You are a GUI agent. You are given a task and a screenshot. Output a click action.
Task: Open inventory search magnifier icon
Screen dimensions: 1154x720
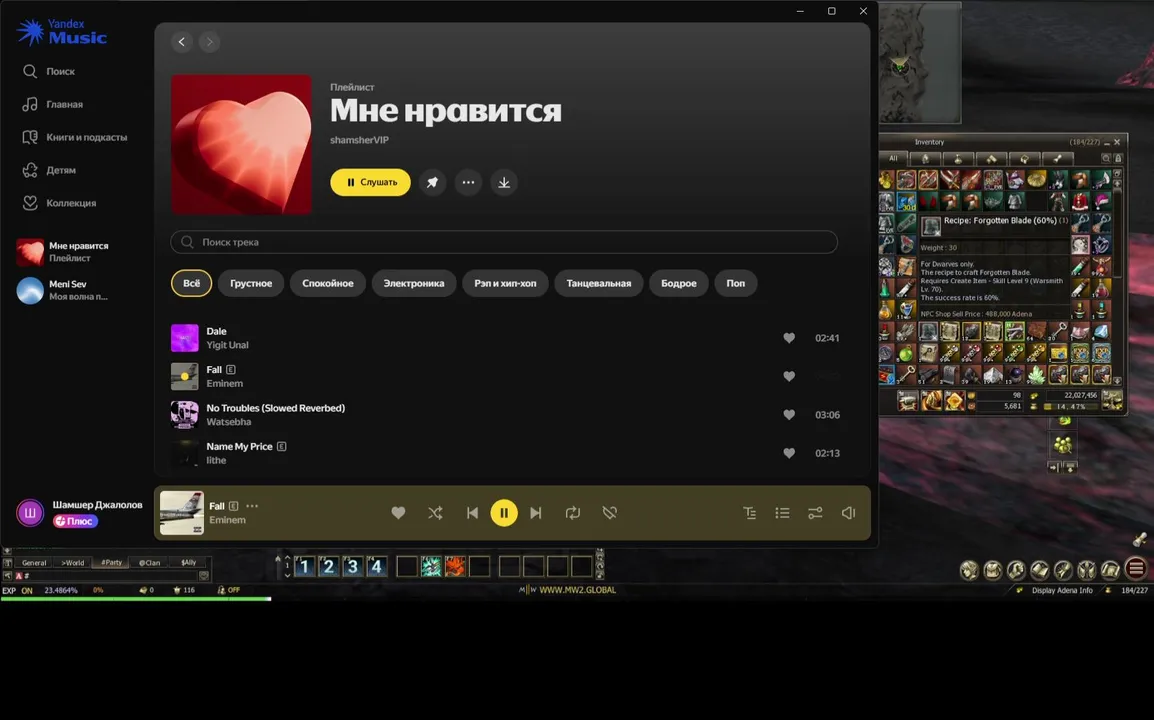click(1105, 158)
